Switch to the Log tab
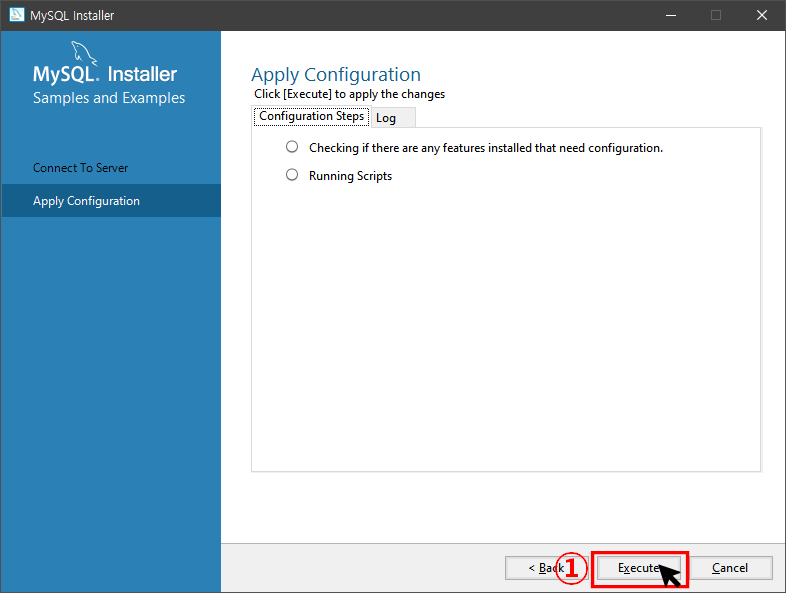Viewport: 786px width, 610px height. (x=393, y=118)
